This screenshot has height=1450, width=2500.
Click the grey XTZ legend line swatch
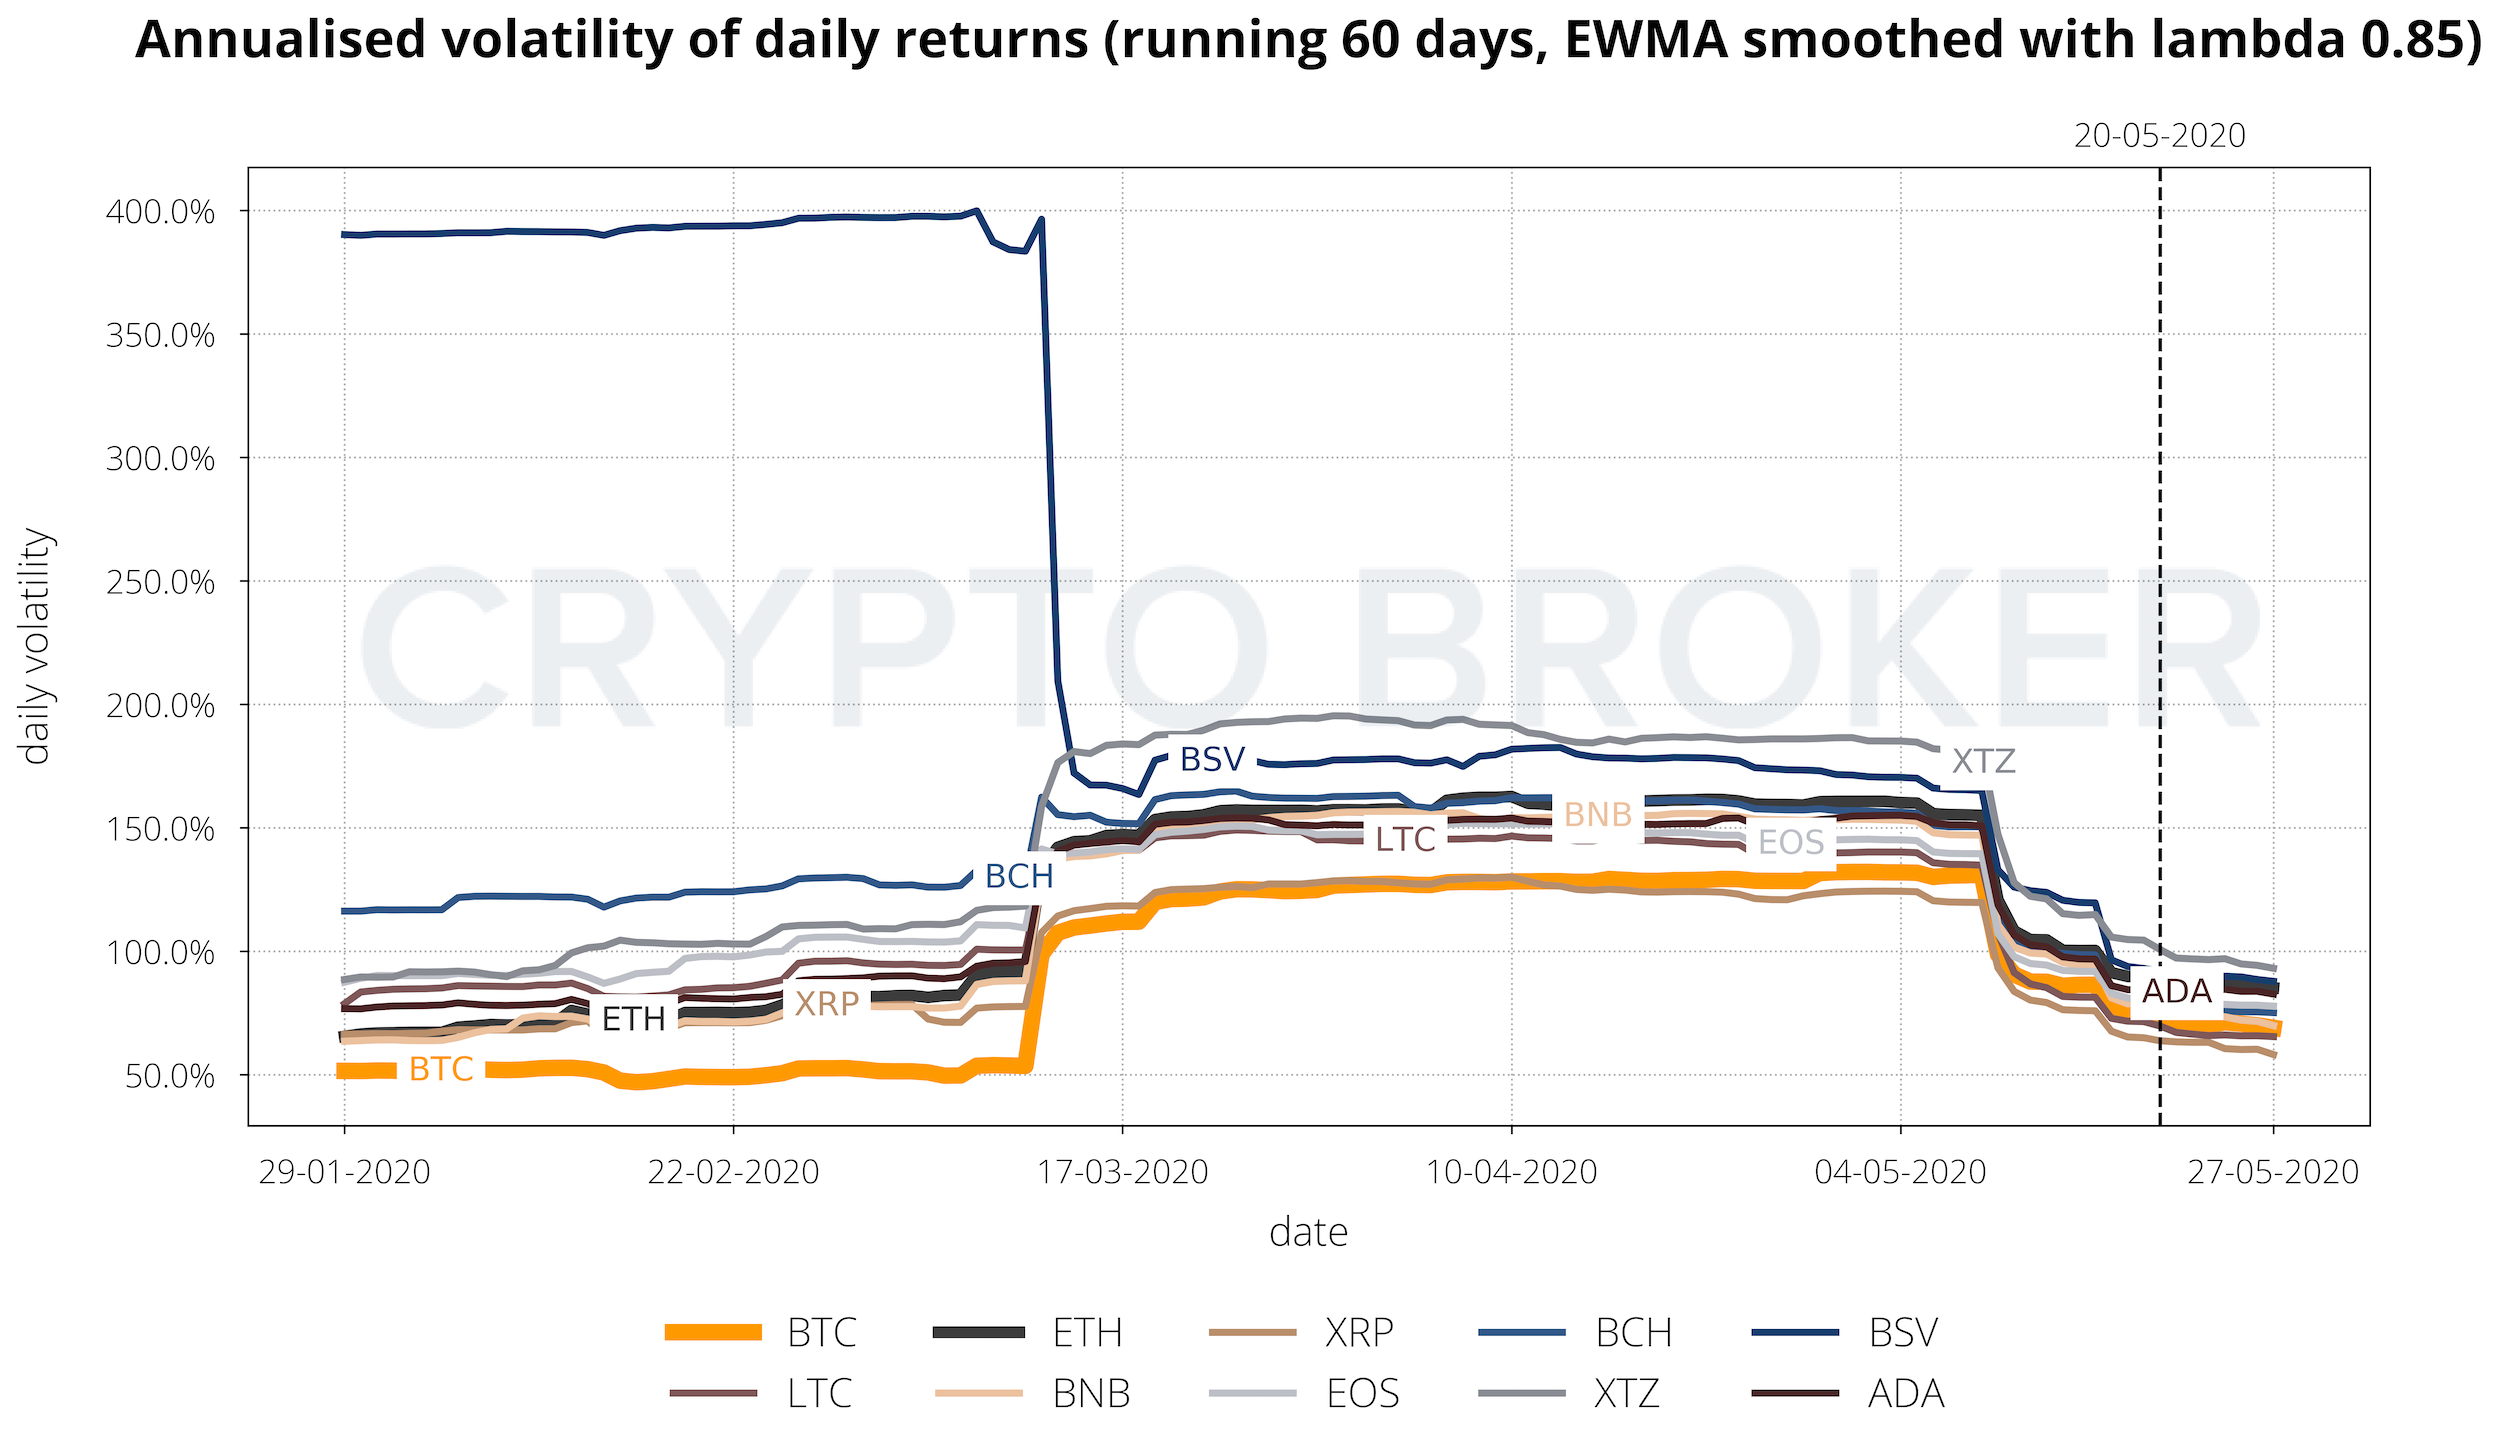click(x=1521, y=1393)
